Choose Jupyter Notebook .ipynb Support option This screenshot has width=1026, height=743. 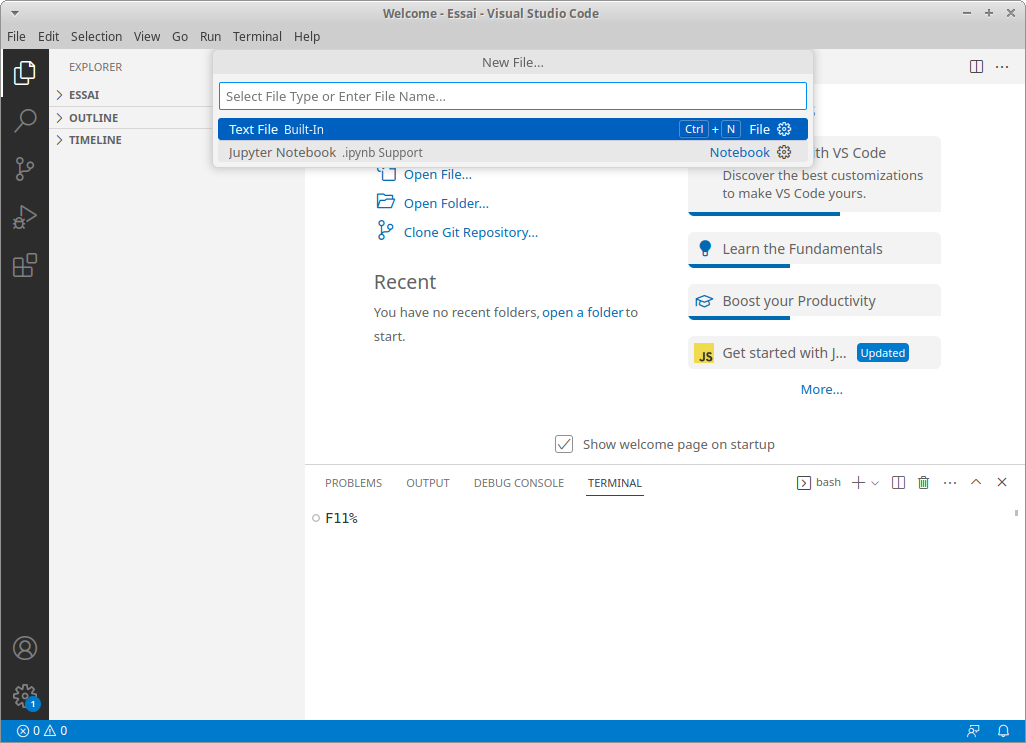[x=513, y=152]
